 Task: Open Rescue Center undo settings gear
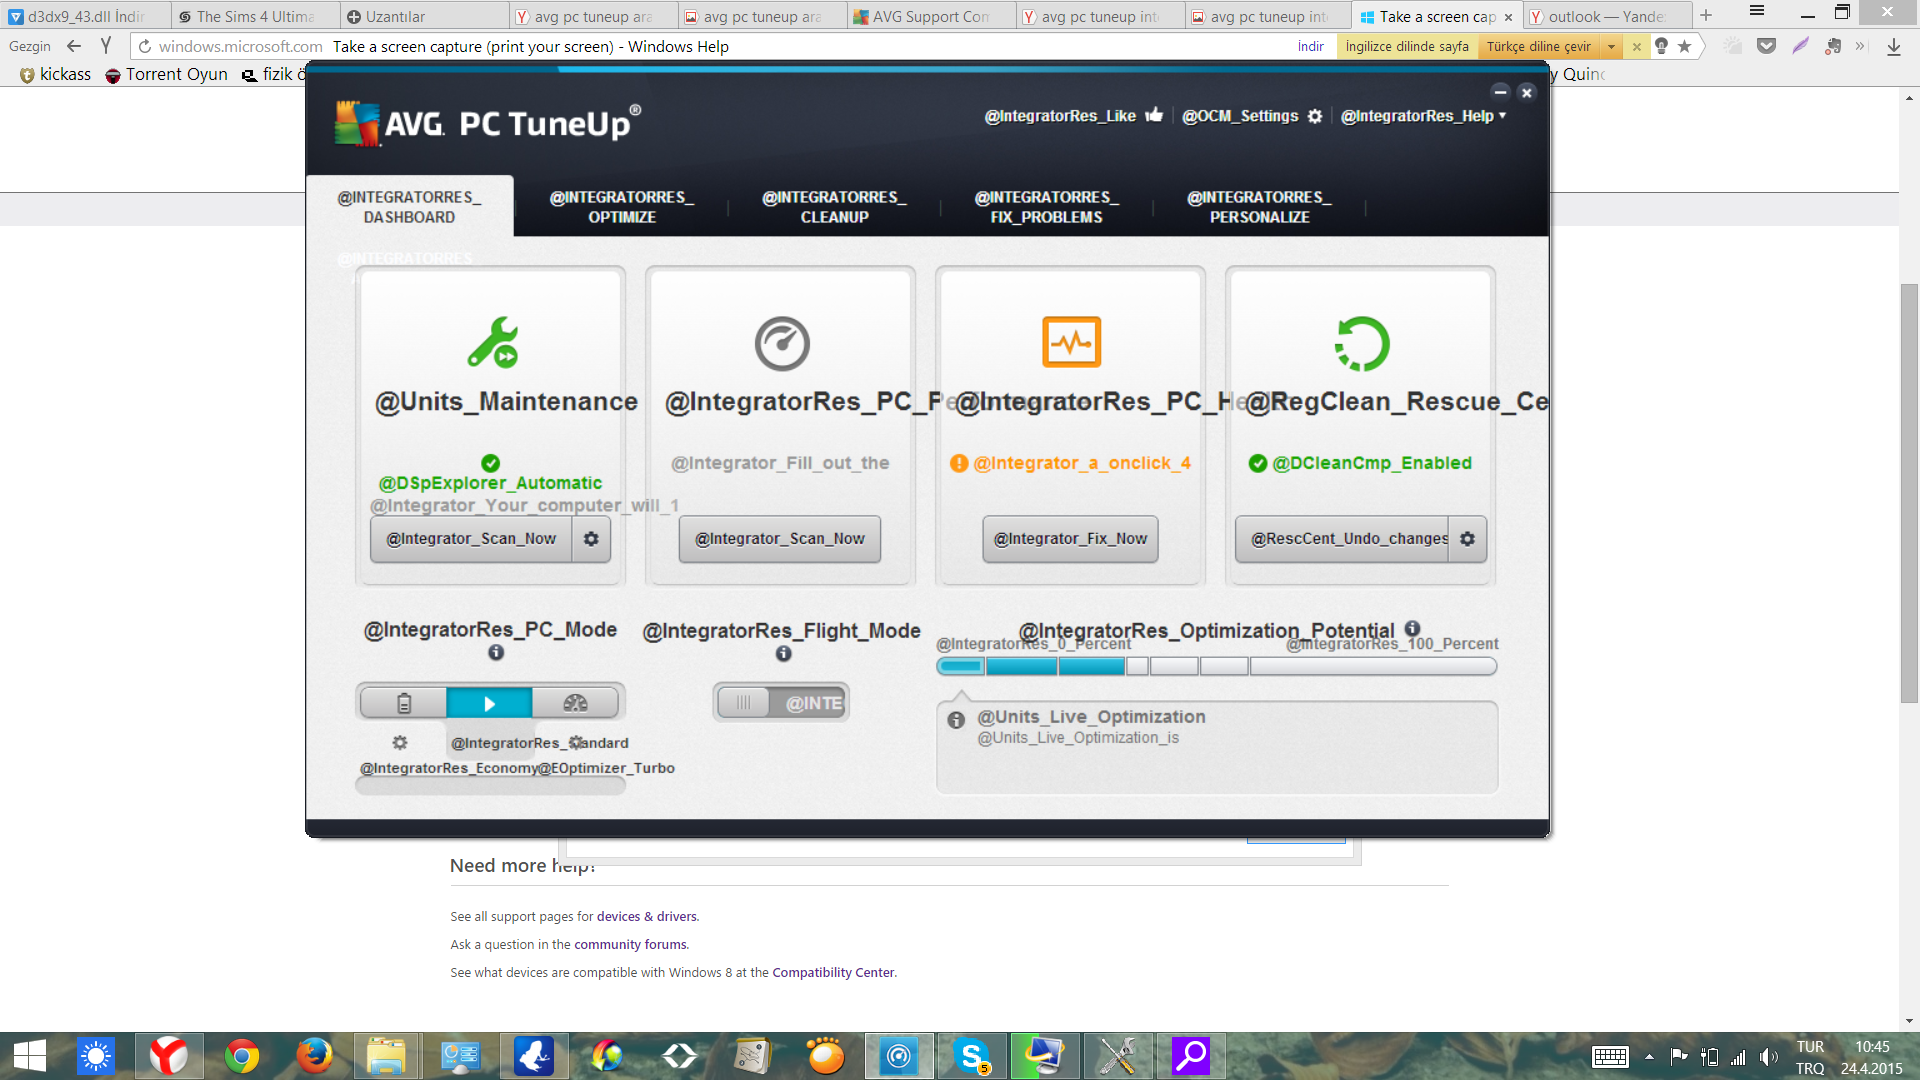pyautogui.click(x=1467, y=539)
